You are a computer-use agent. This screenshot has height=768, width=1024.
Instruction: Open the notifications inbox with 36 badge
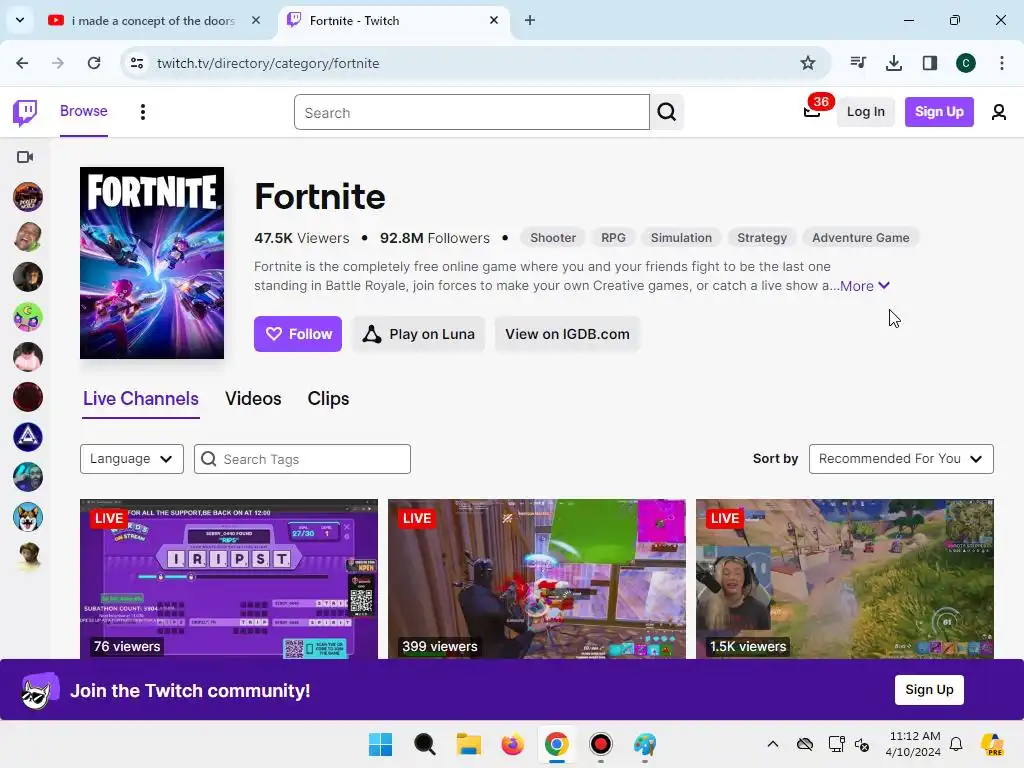812,112
